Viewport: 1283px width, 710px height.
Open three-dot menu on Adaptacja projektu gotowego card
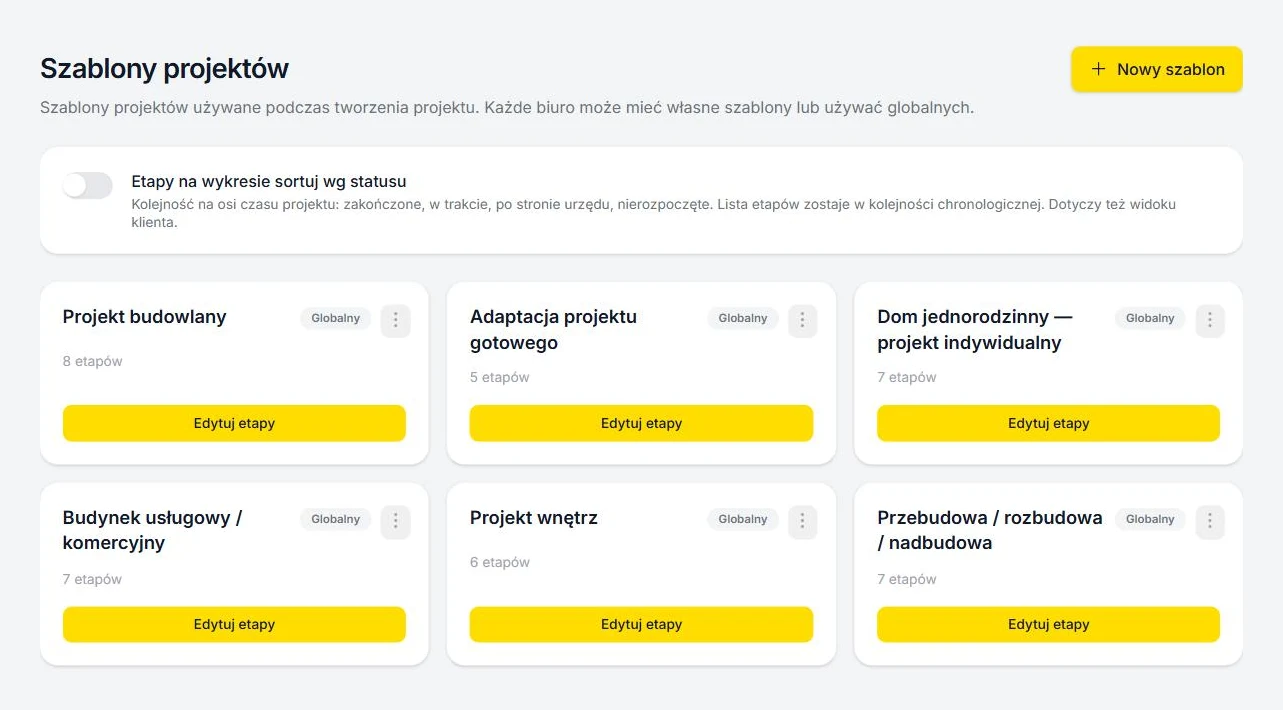tap(802, 320)
